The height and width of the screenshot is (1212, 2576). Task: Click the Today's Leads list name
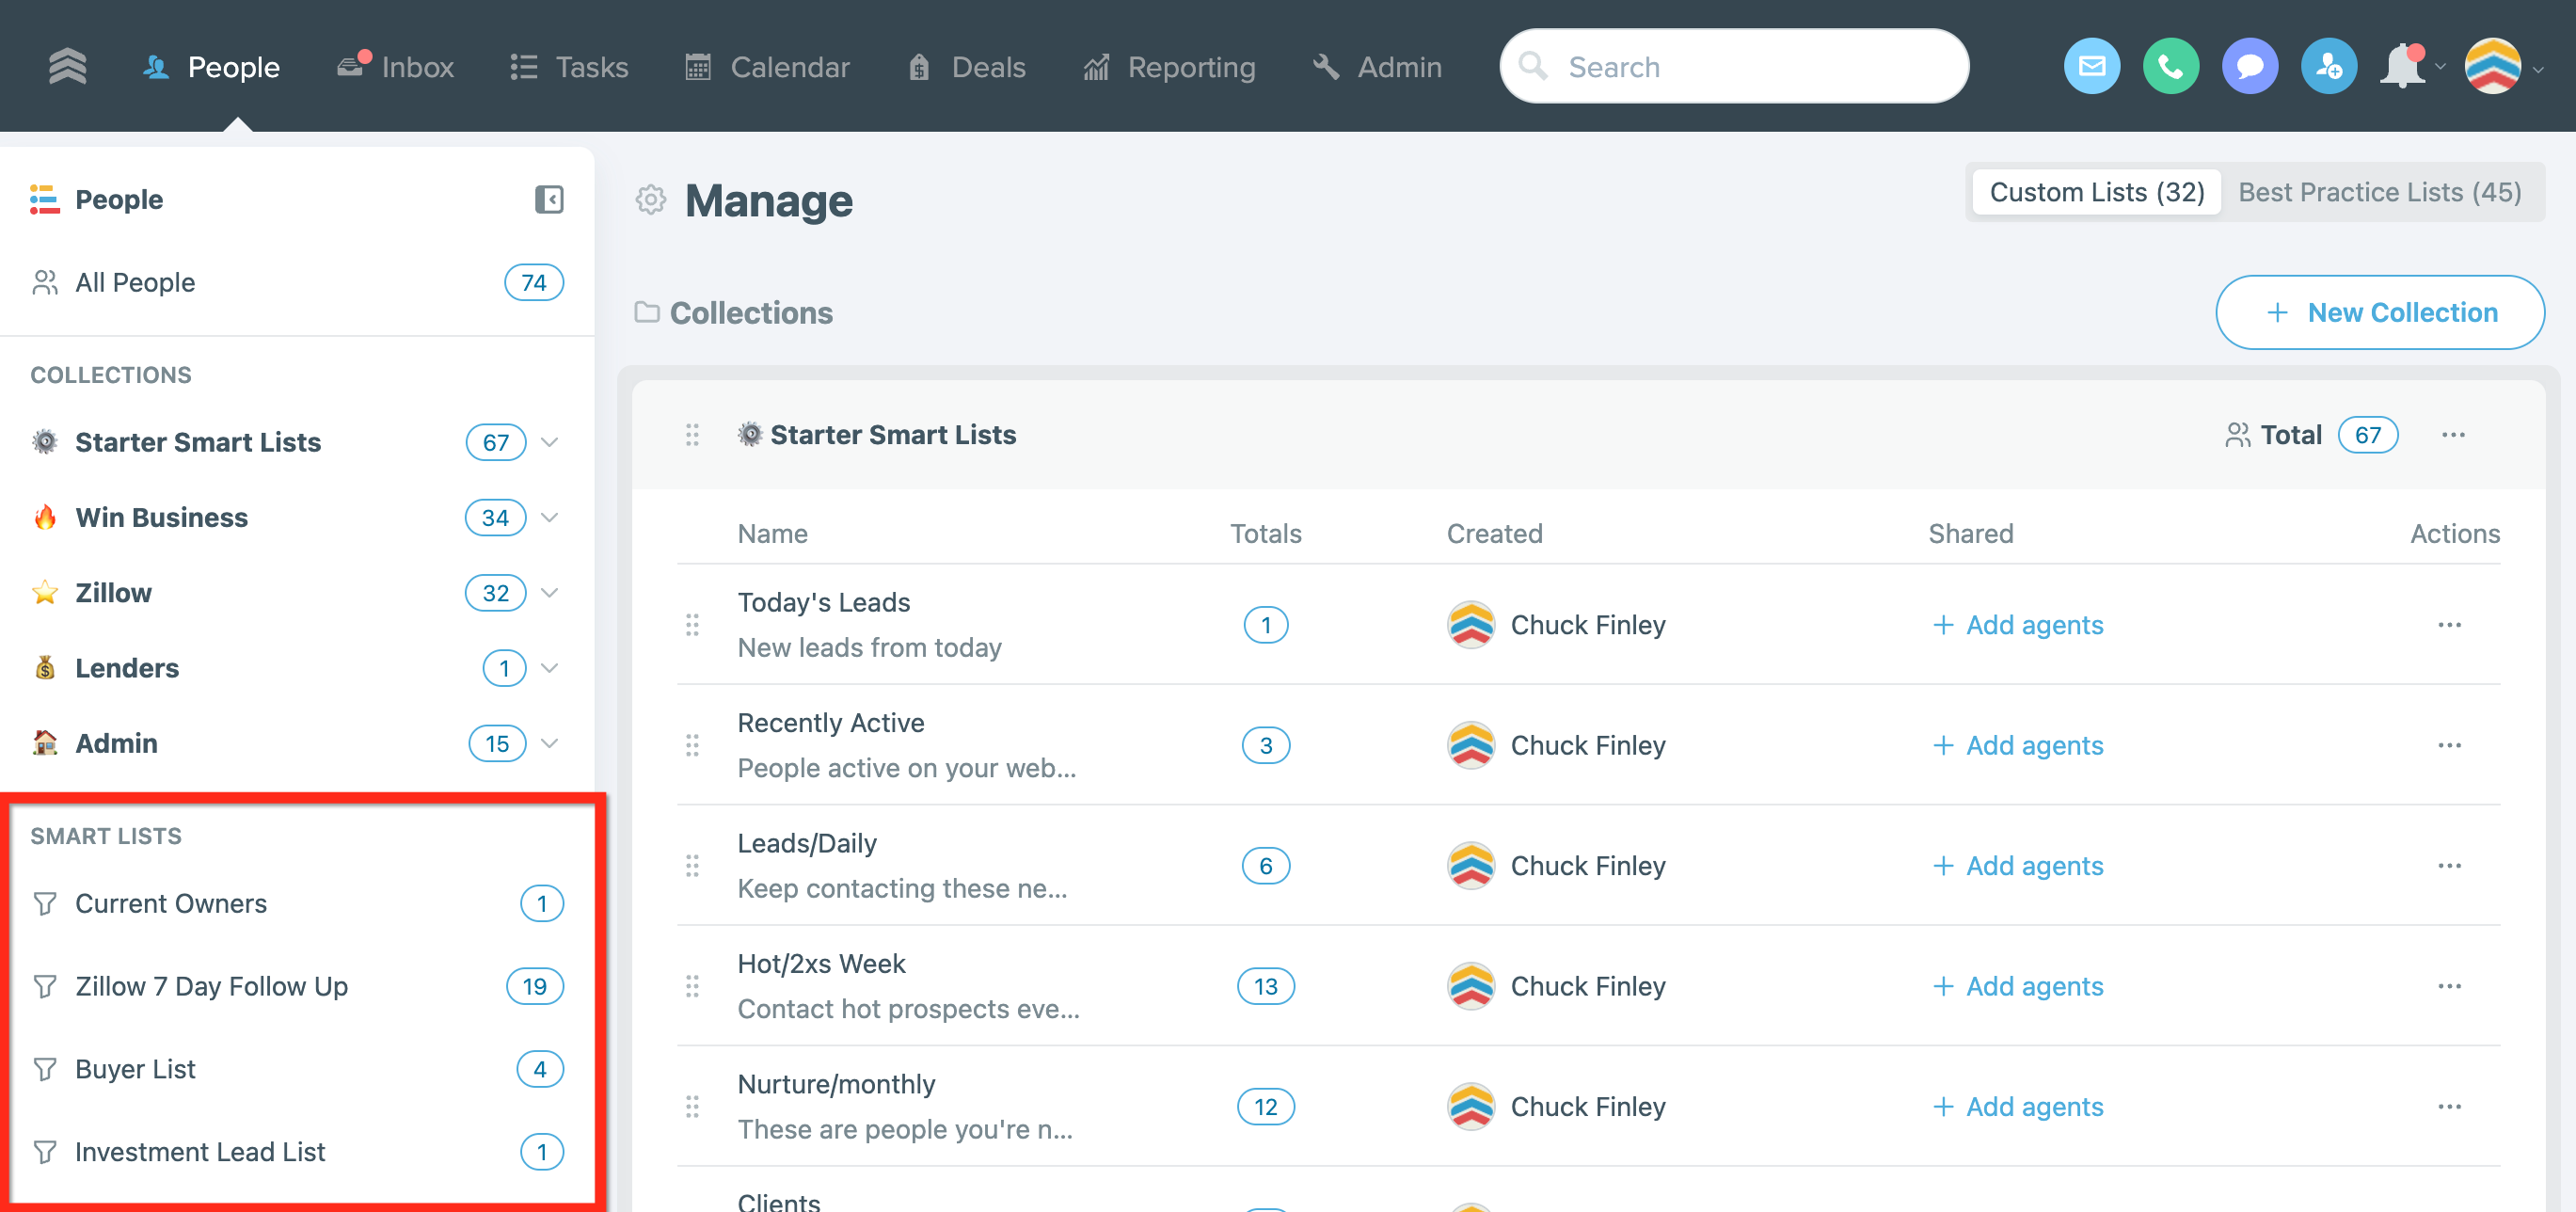(x=824, y=603)
